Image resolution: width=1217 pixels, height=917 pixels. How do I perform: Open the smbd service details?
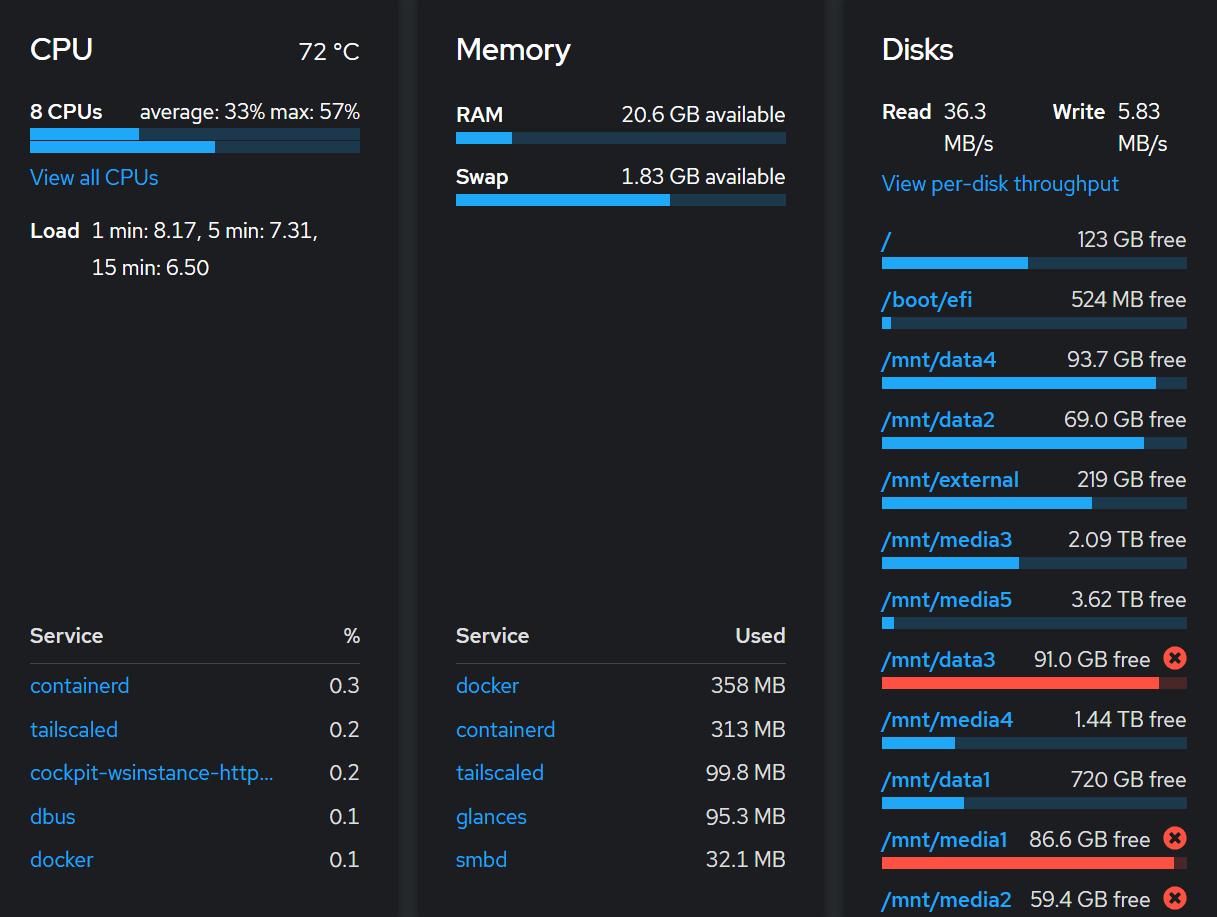pyautogui.click(x=481, y=859)
